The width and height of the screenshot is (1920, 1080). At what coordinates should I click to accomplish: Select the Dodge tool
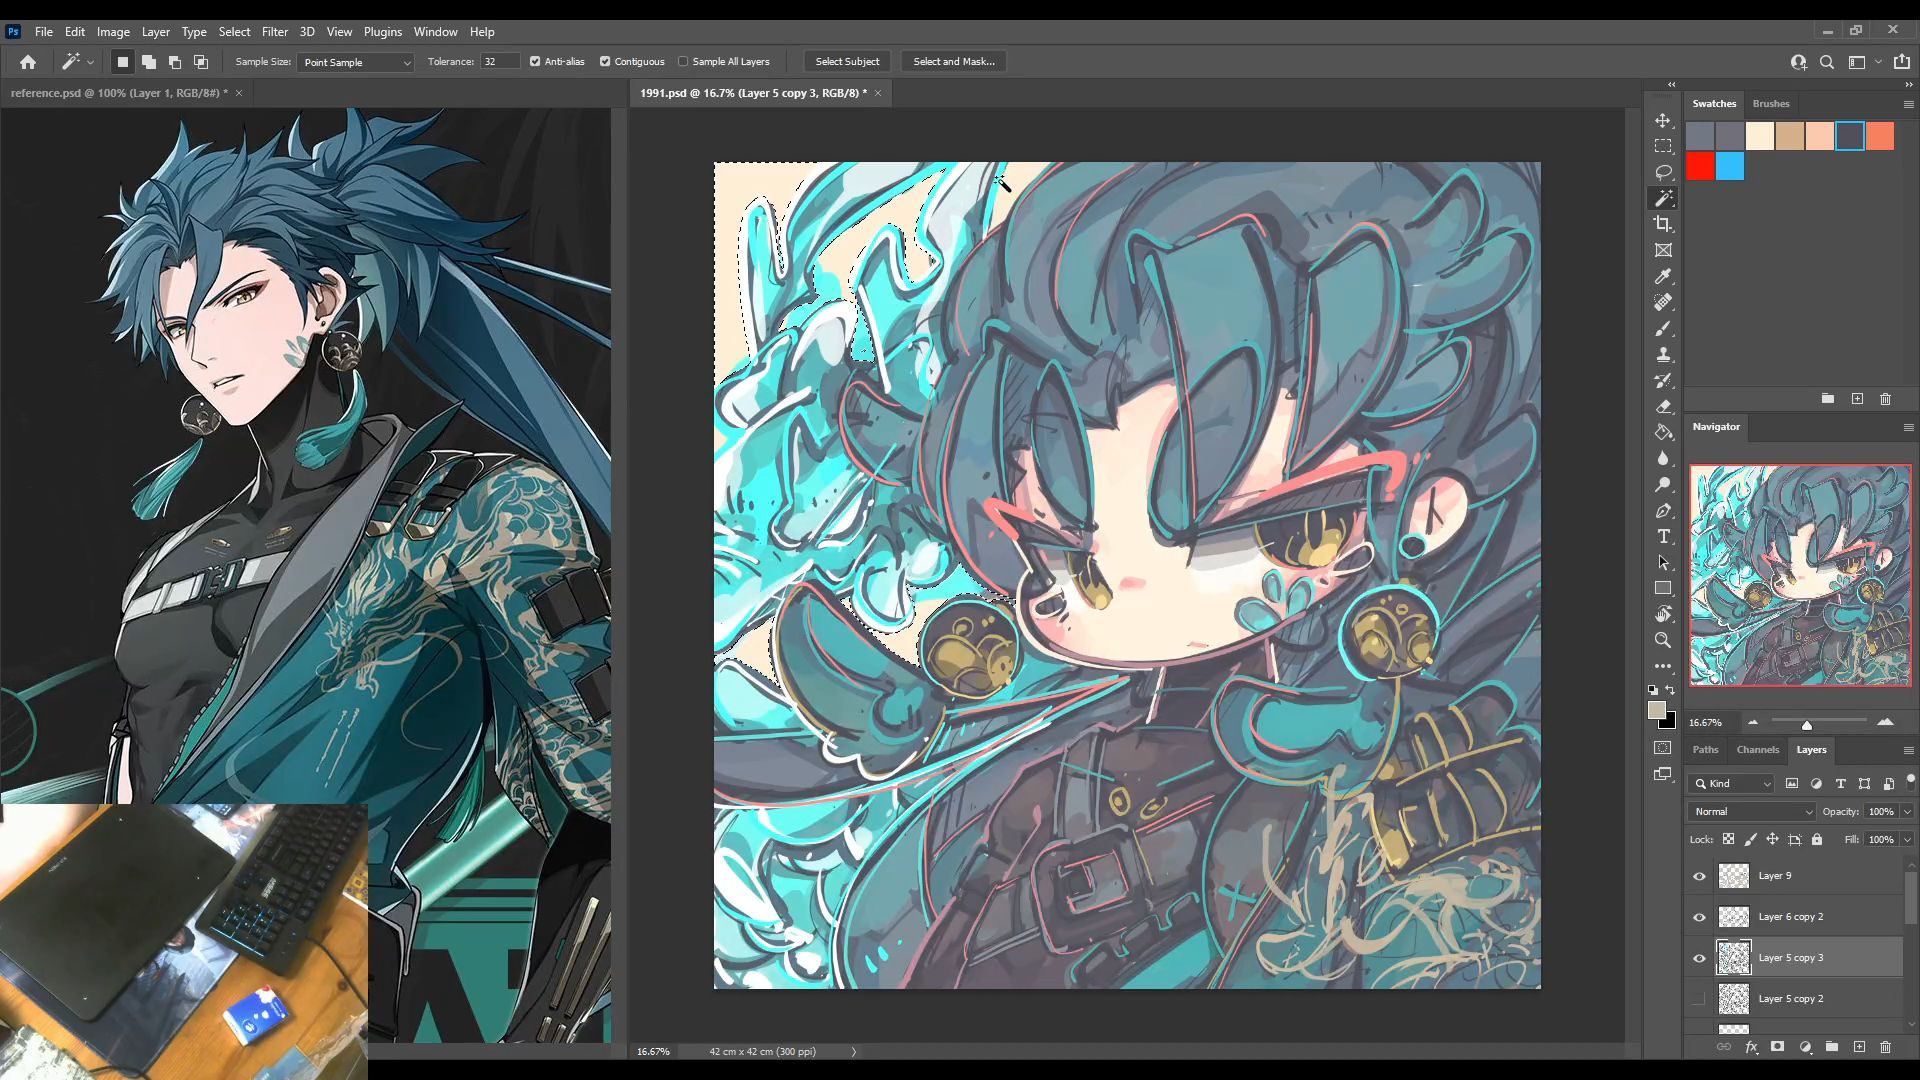[1663, 484]
